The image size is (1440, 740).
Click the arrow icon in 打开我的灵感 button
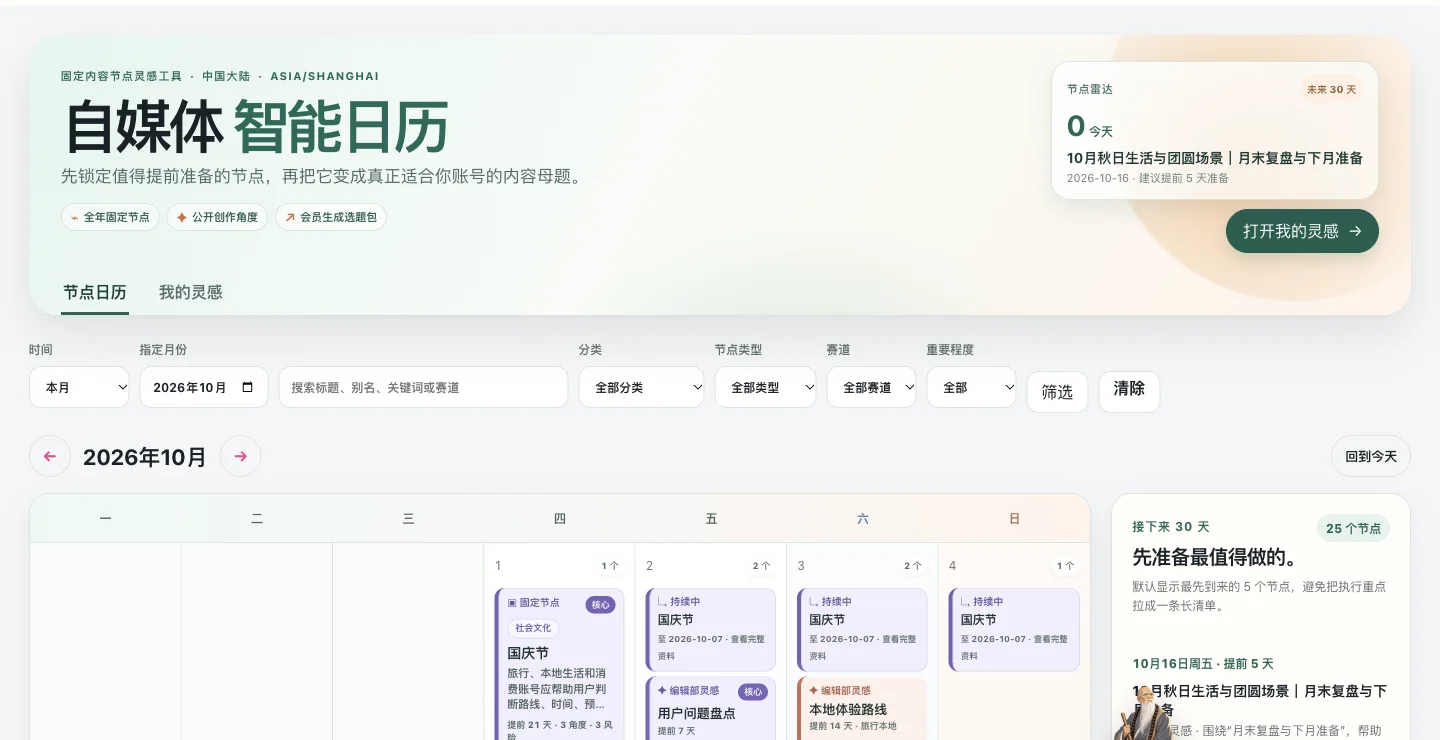[1355, 231]
